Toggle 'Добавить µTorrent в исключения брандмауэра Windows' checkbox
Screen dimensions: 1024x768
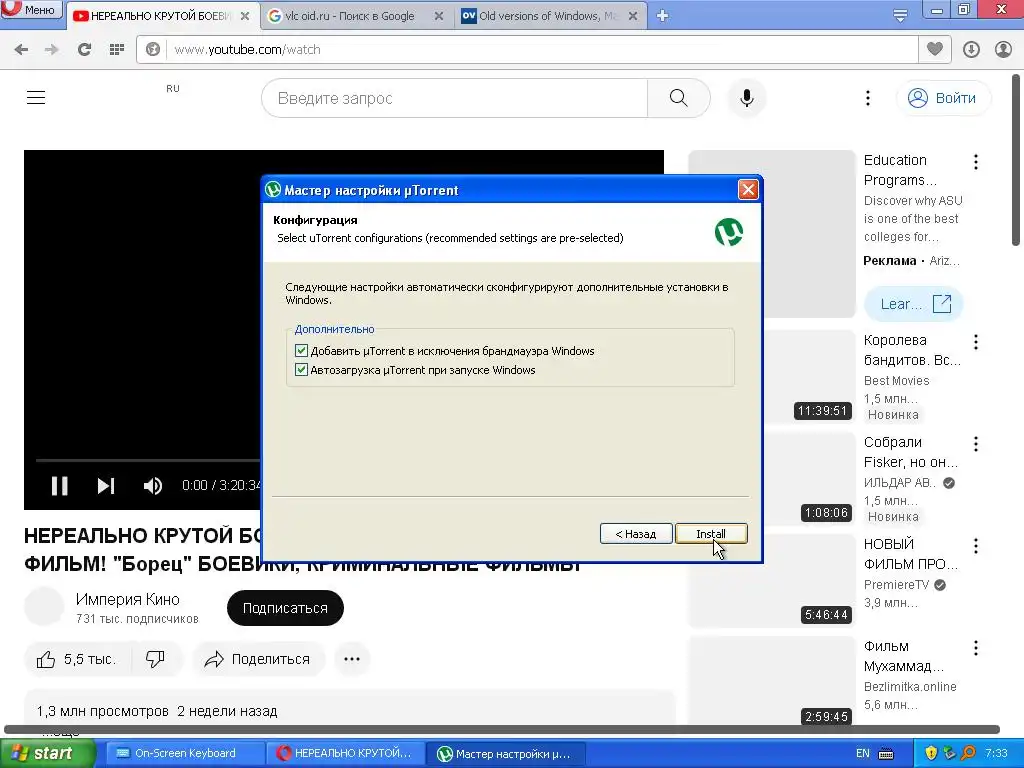click(301, 351)
